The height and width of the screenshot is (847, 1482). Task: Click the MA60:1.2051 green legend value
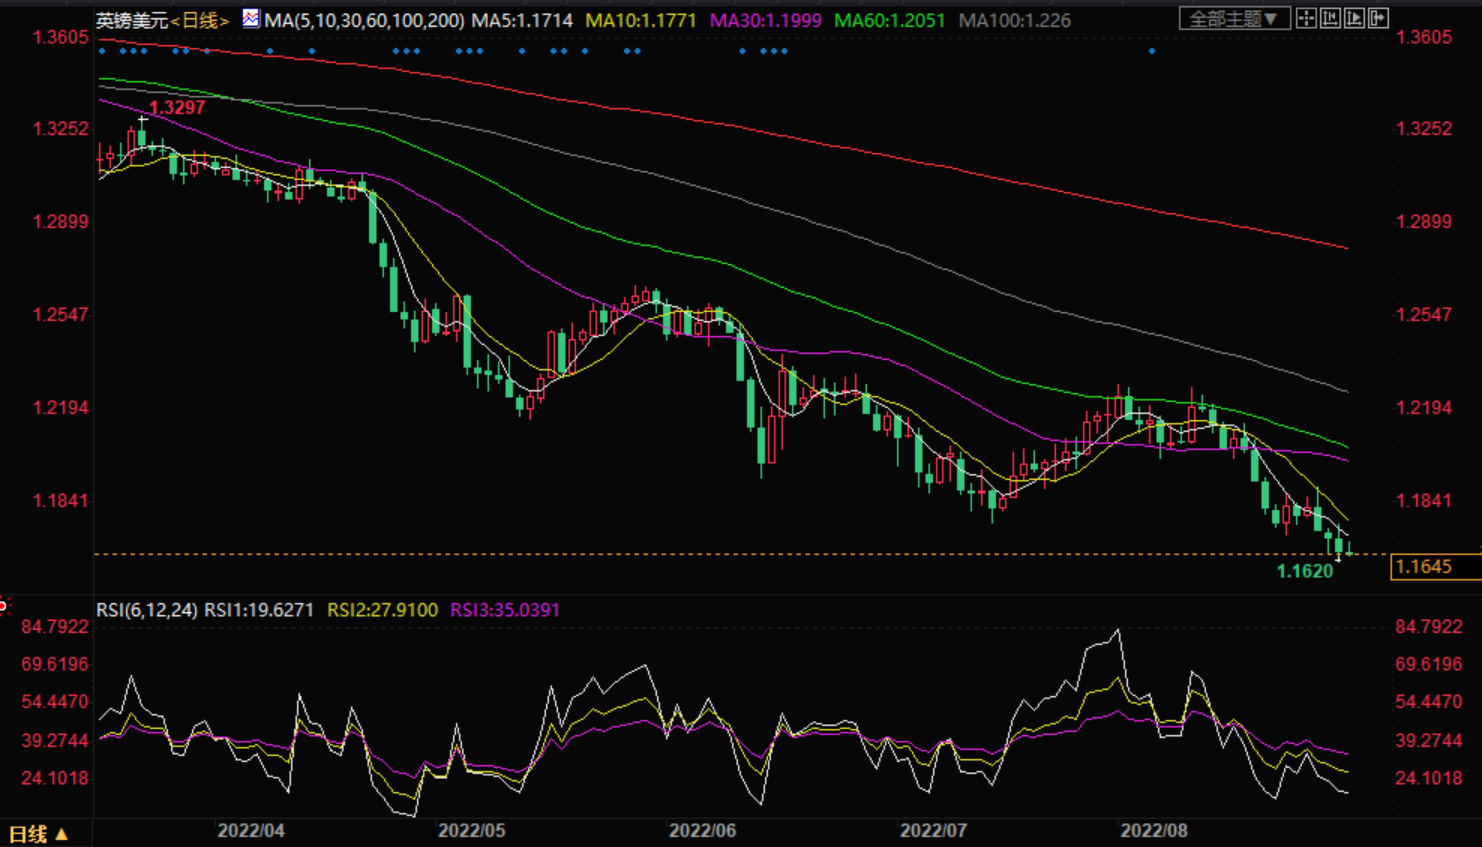pos(889,20)
